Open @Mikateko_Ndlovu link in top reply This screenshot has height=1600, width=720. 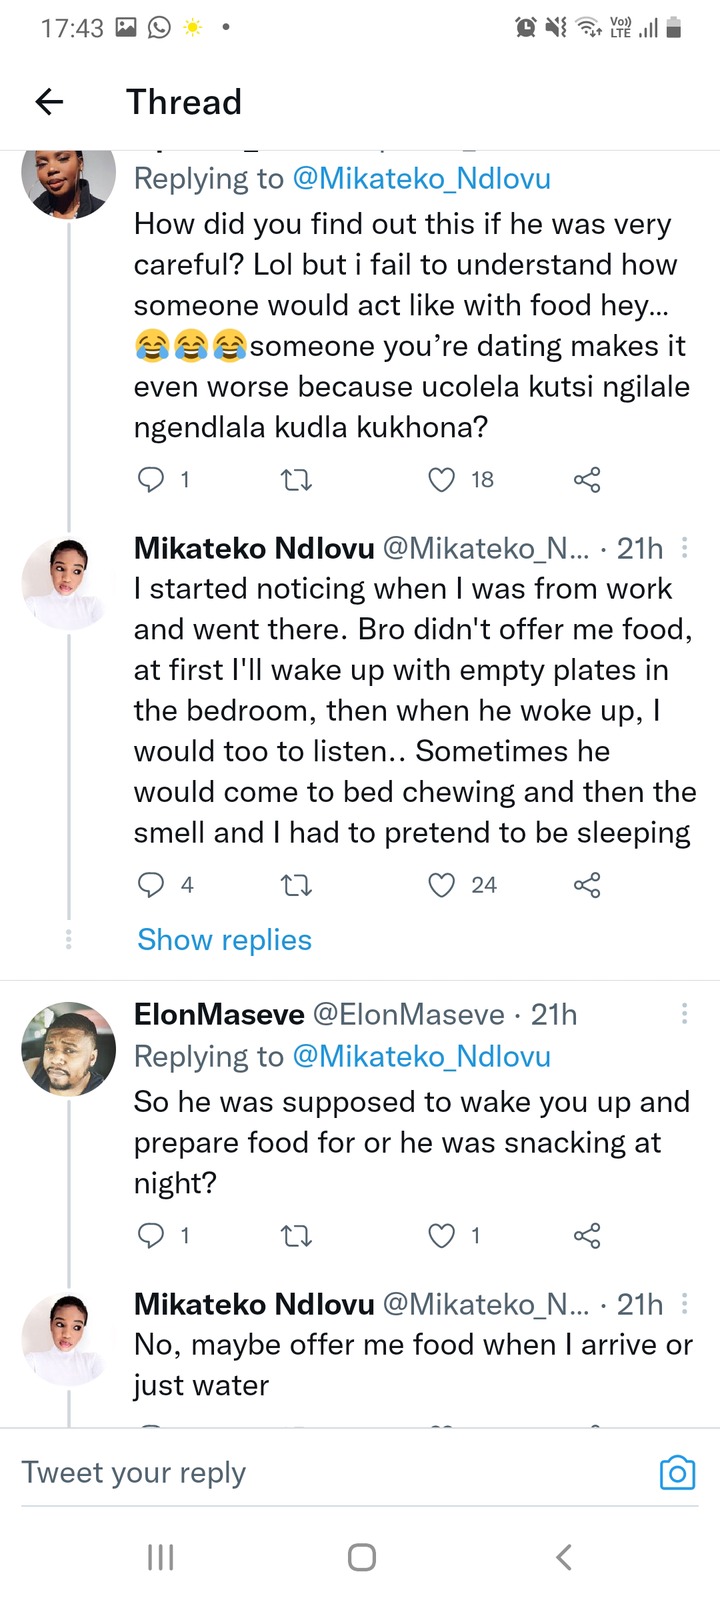[x=421, y=178]
